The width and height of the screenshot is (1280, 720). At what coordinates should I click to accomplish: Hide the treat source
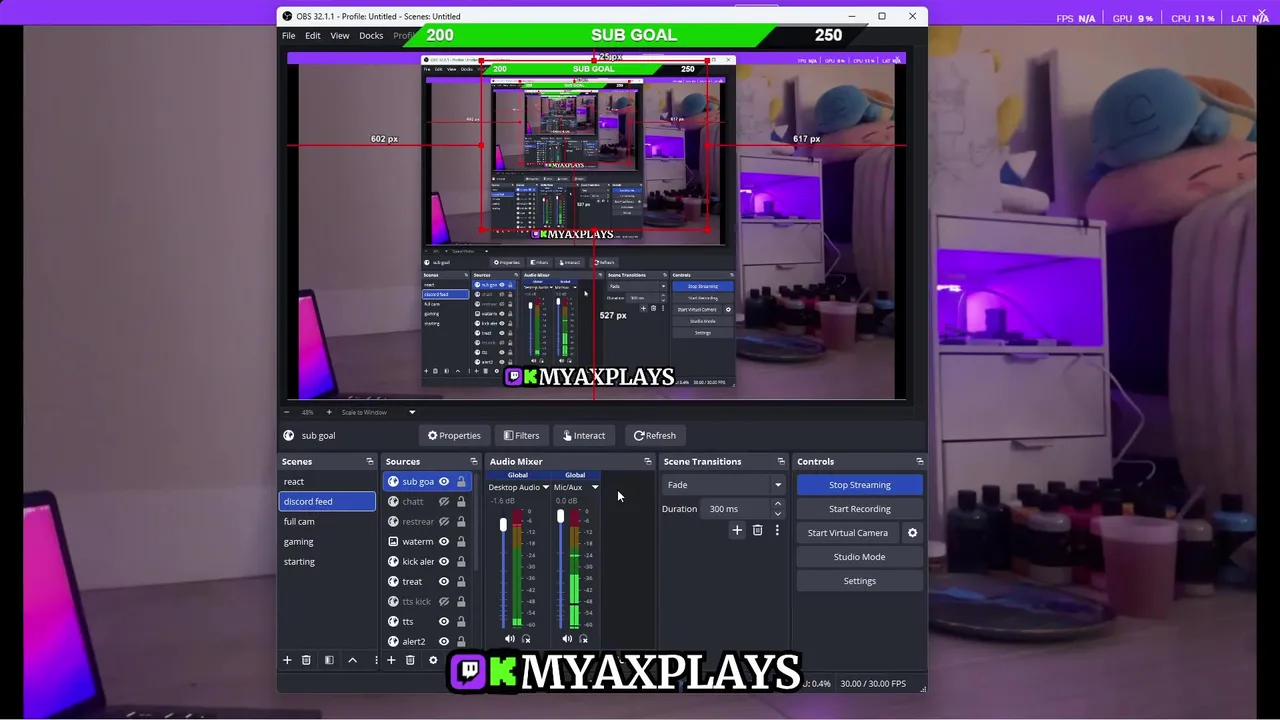[x=444, y=582]
